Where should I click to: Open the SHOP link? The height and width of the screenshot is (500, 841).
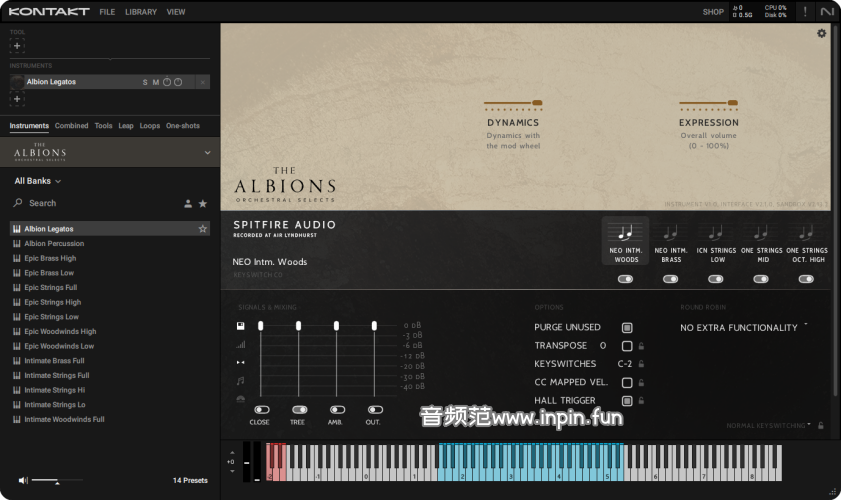[x=713, y=12]
